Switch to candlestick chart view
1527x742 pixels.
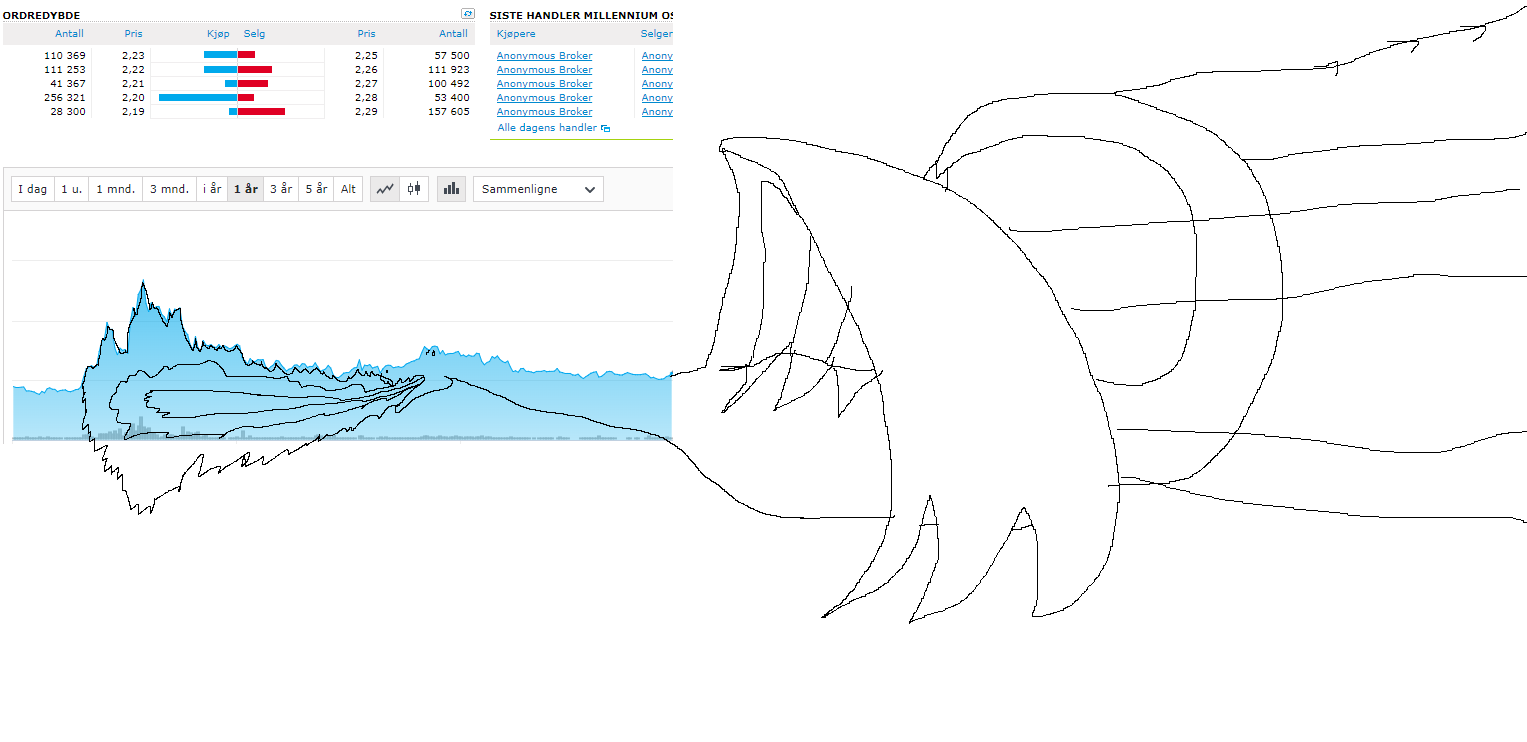tap(414, 189)
